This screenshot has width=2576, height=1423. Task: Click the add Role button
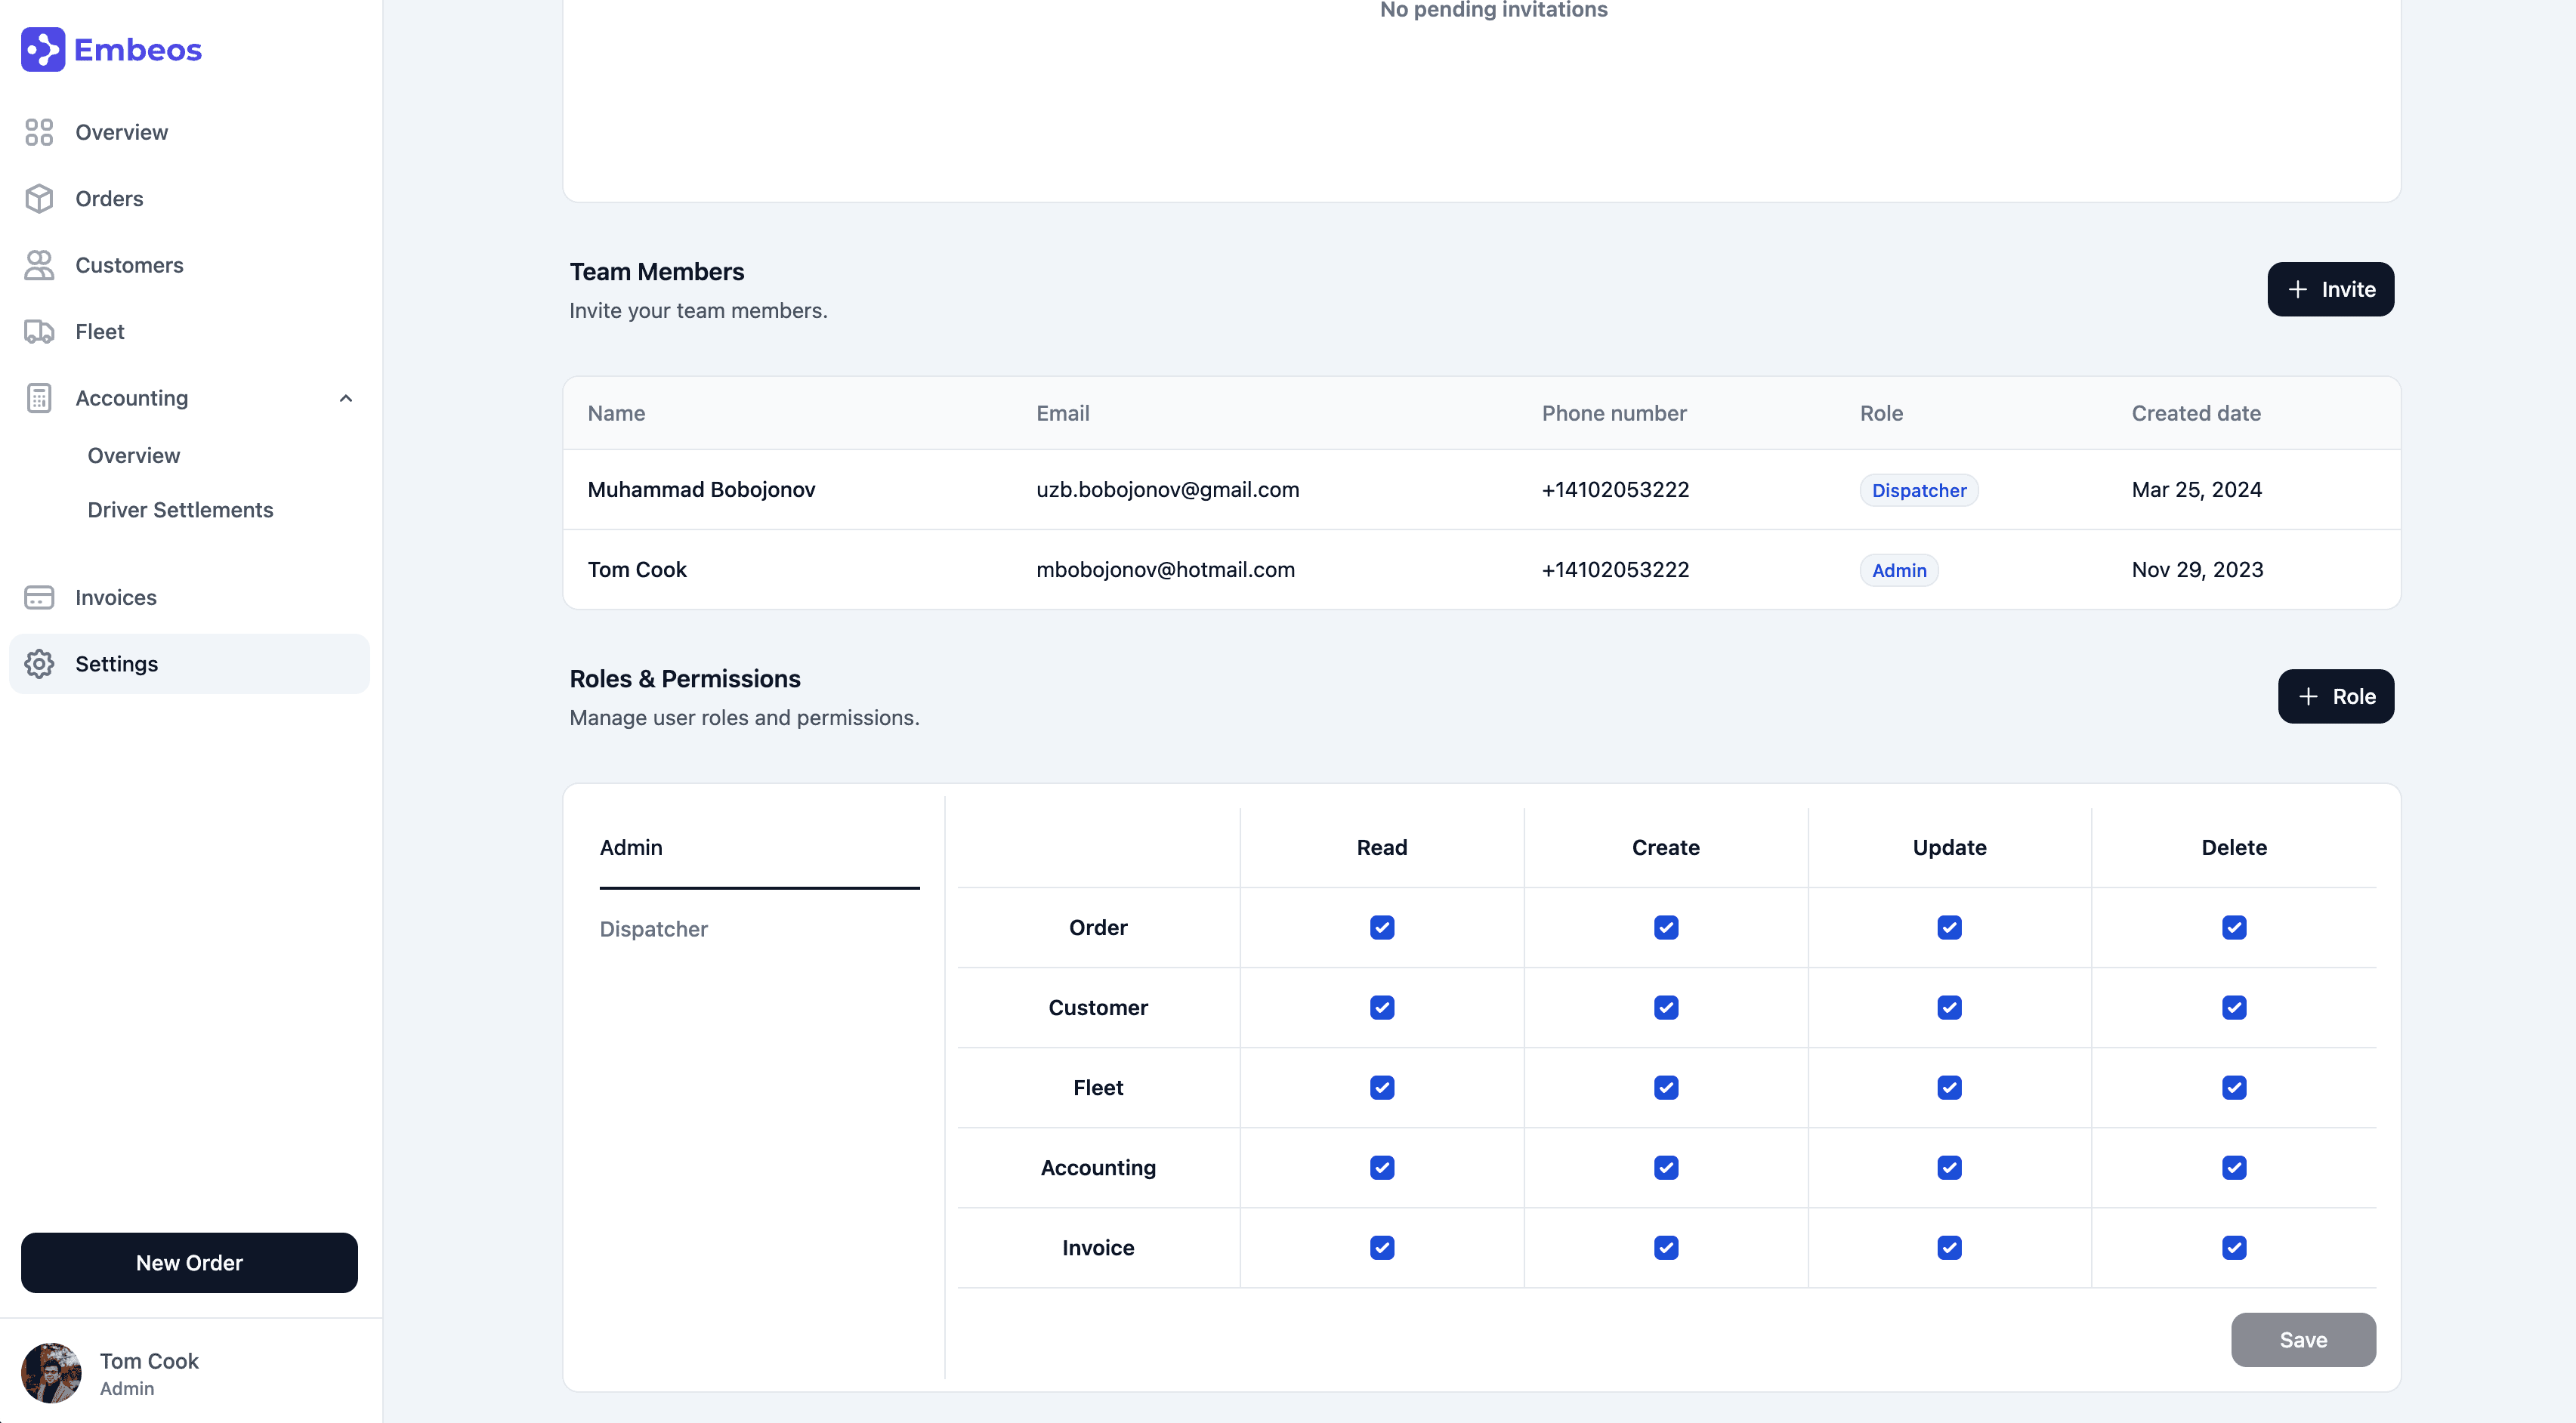click(x=2335, y=696)
